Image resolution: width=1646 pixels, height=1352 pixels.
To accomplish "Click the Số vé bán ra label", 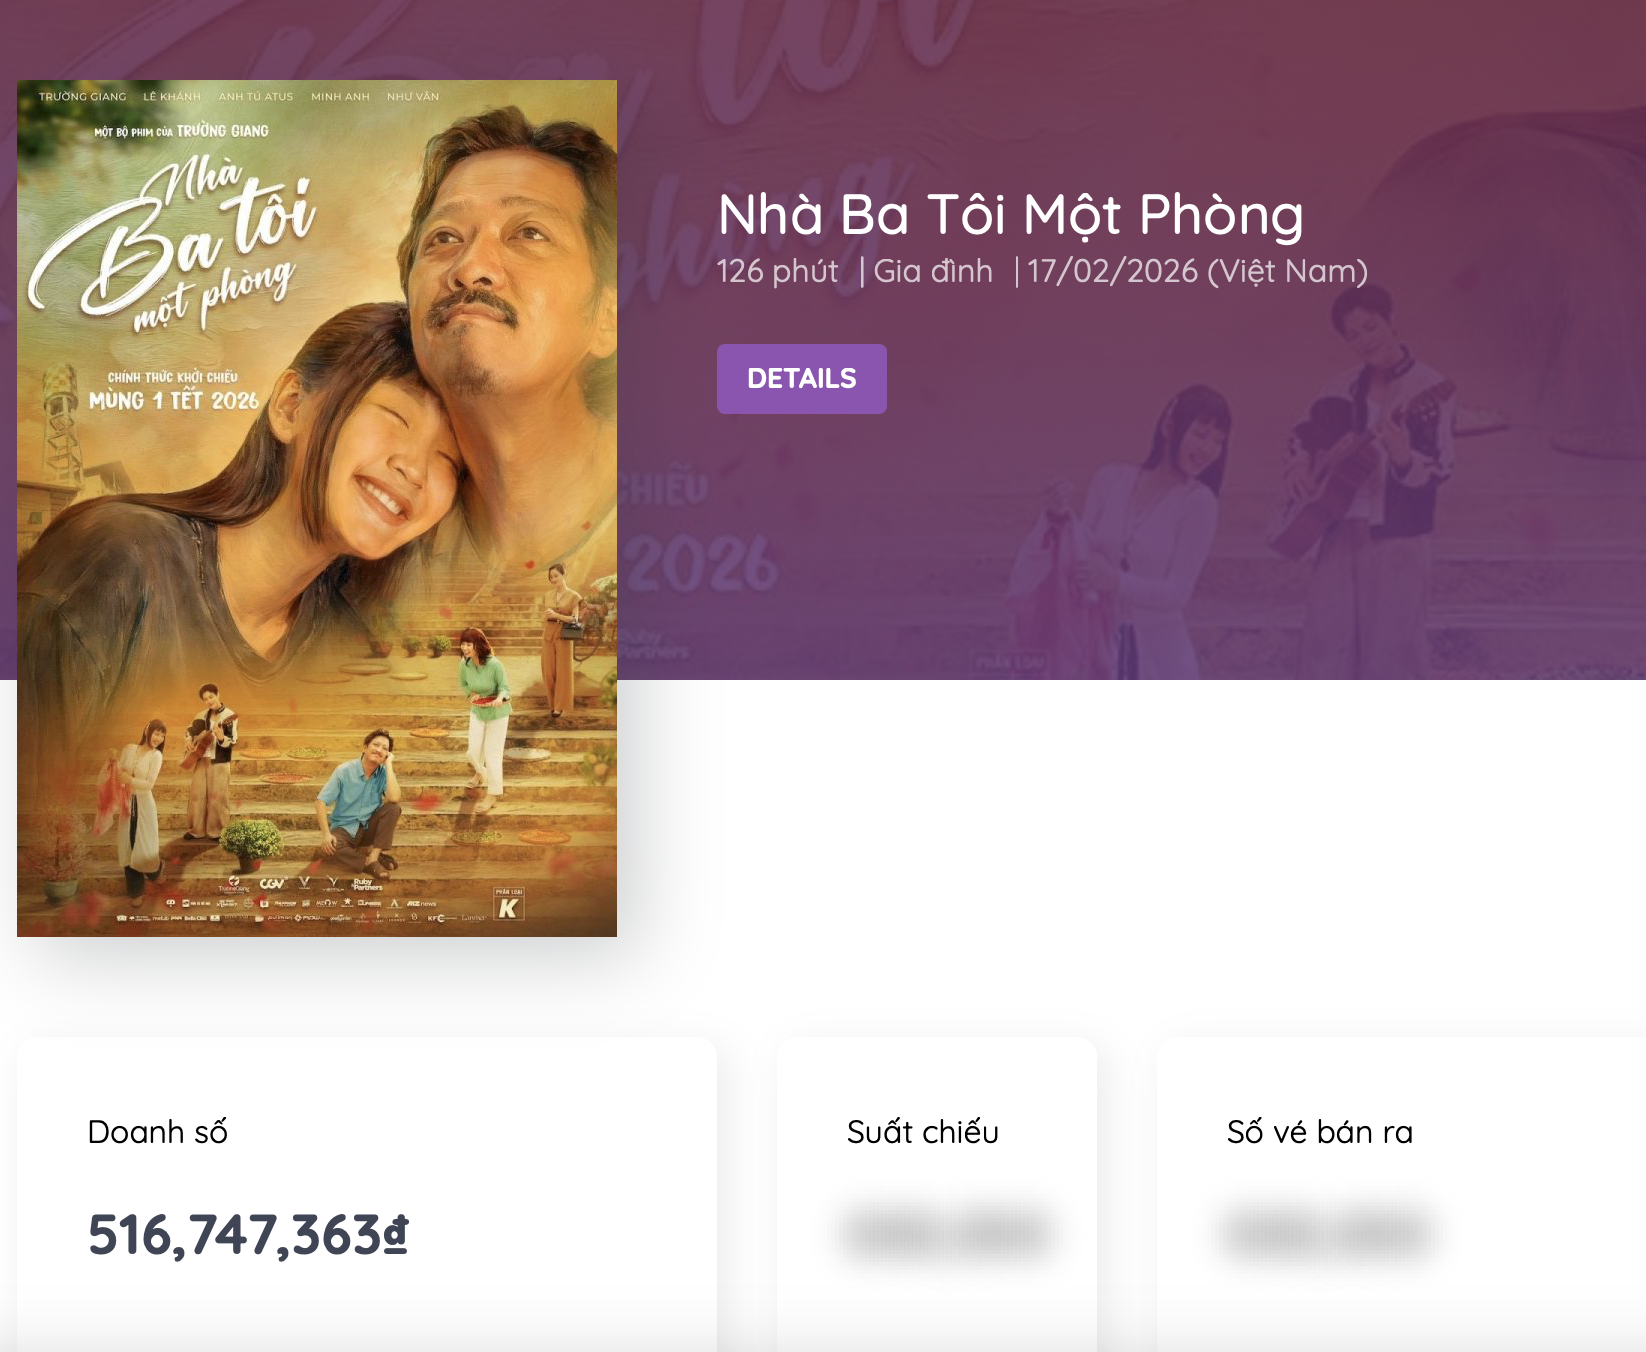I will [x=1319, y=1132].
